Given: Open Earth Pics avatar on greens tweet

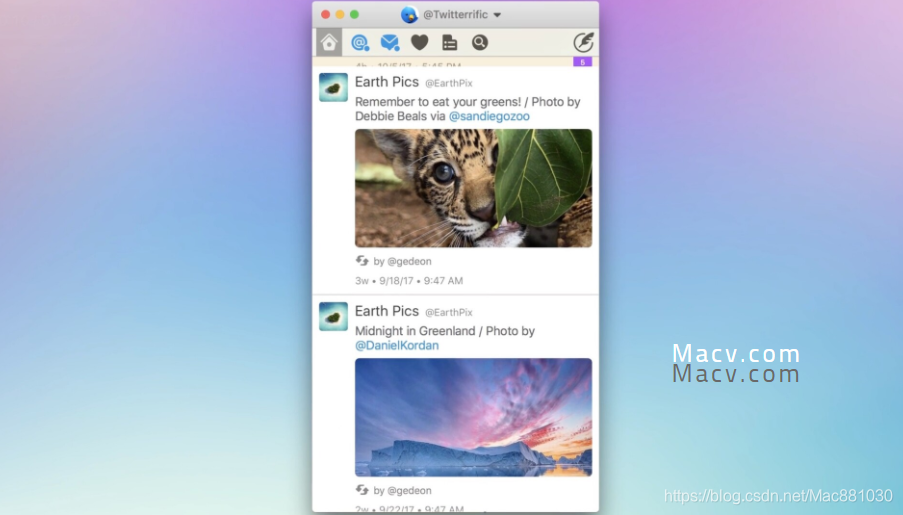Looking at the screenshot, I should tap(333, 88).
